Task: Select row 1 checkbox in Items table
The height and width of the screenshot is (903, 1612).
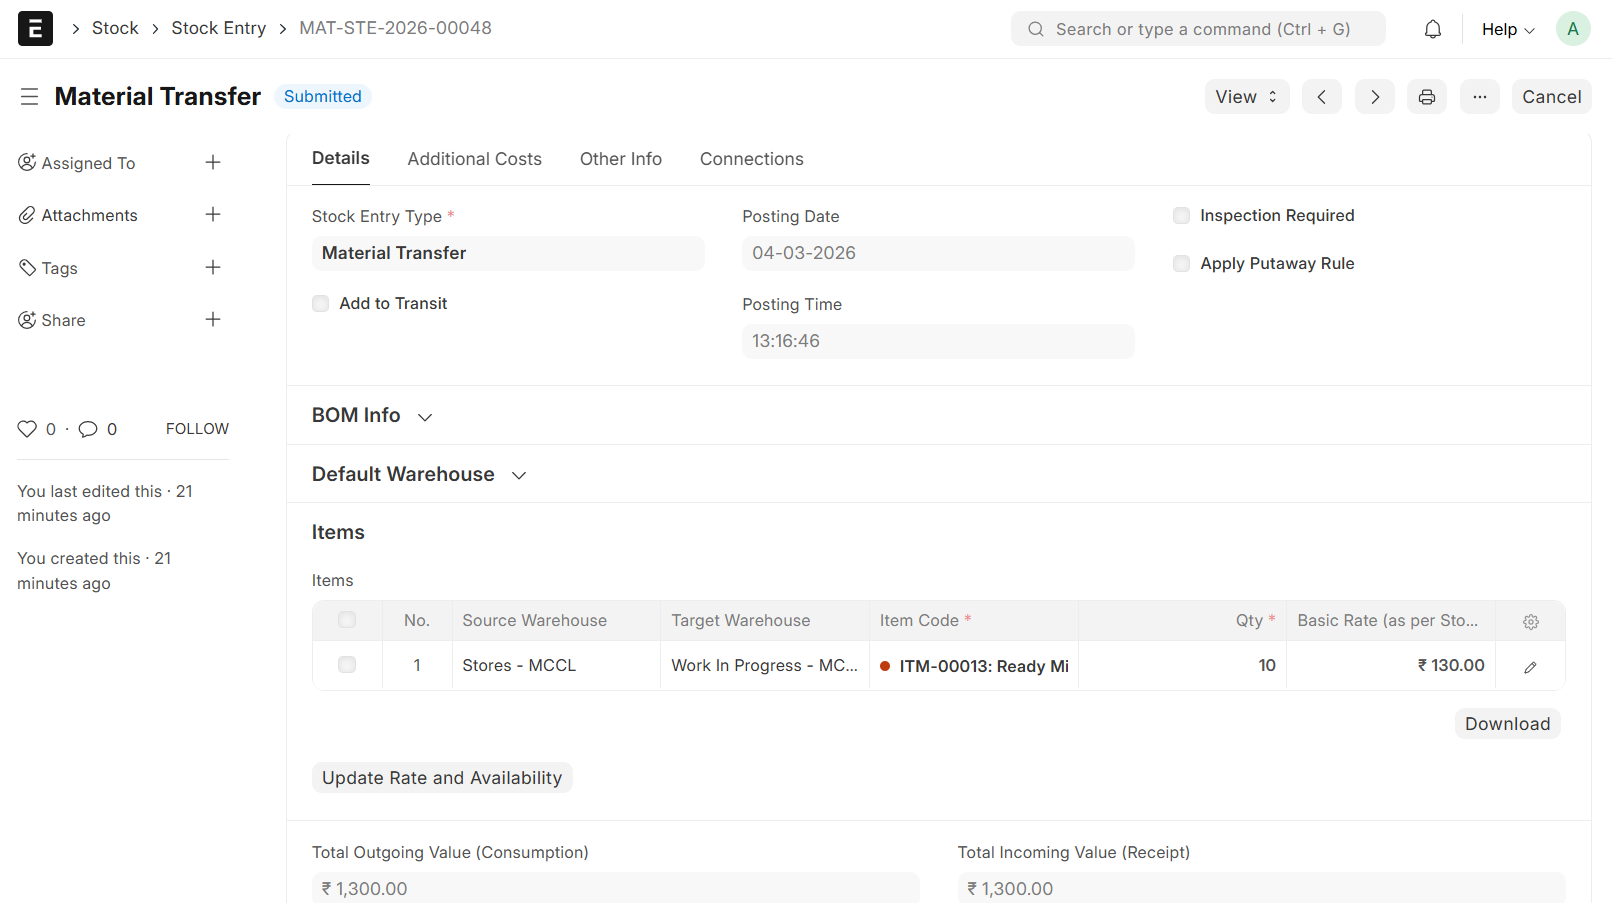Action: 347,665
